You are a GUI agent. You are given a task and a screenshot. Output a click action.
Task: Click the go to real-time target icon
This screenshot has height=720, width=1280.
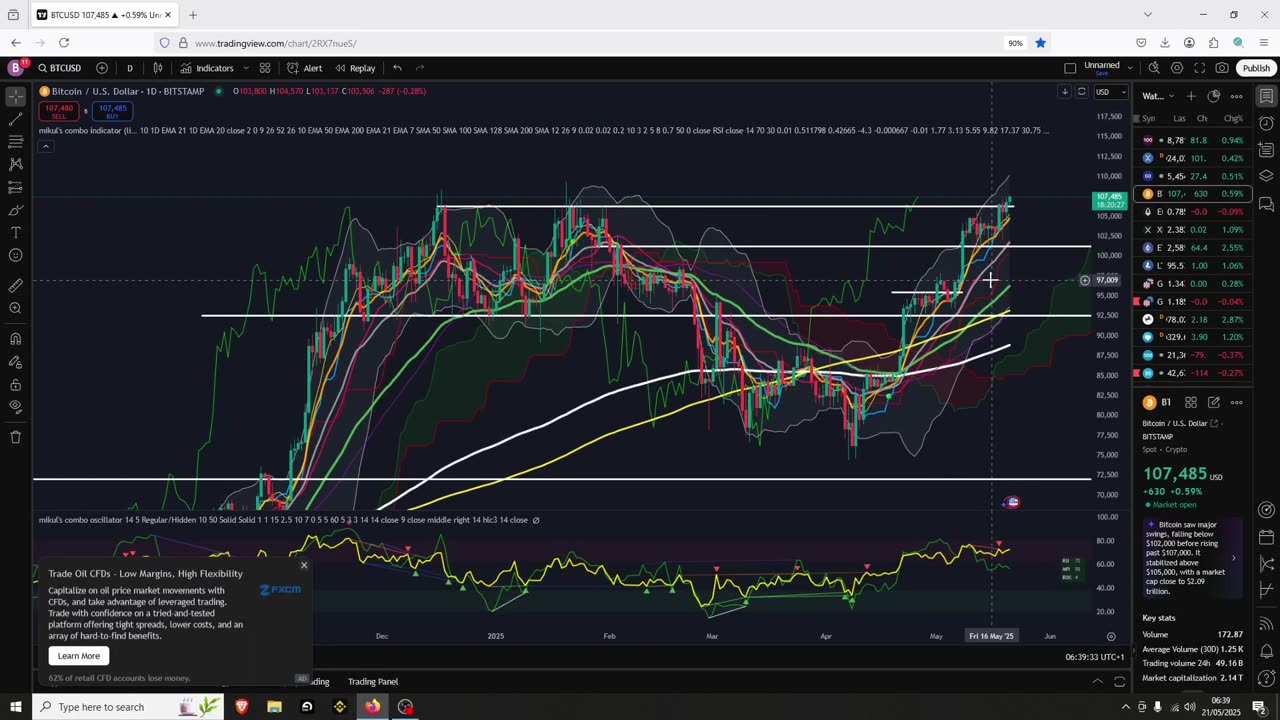[x=1111, y=636]
